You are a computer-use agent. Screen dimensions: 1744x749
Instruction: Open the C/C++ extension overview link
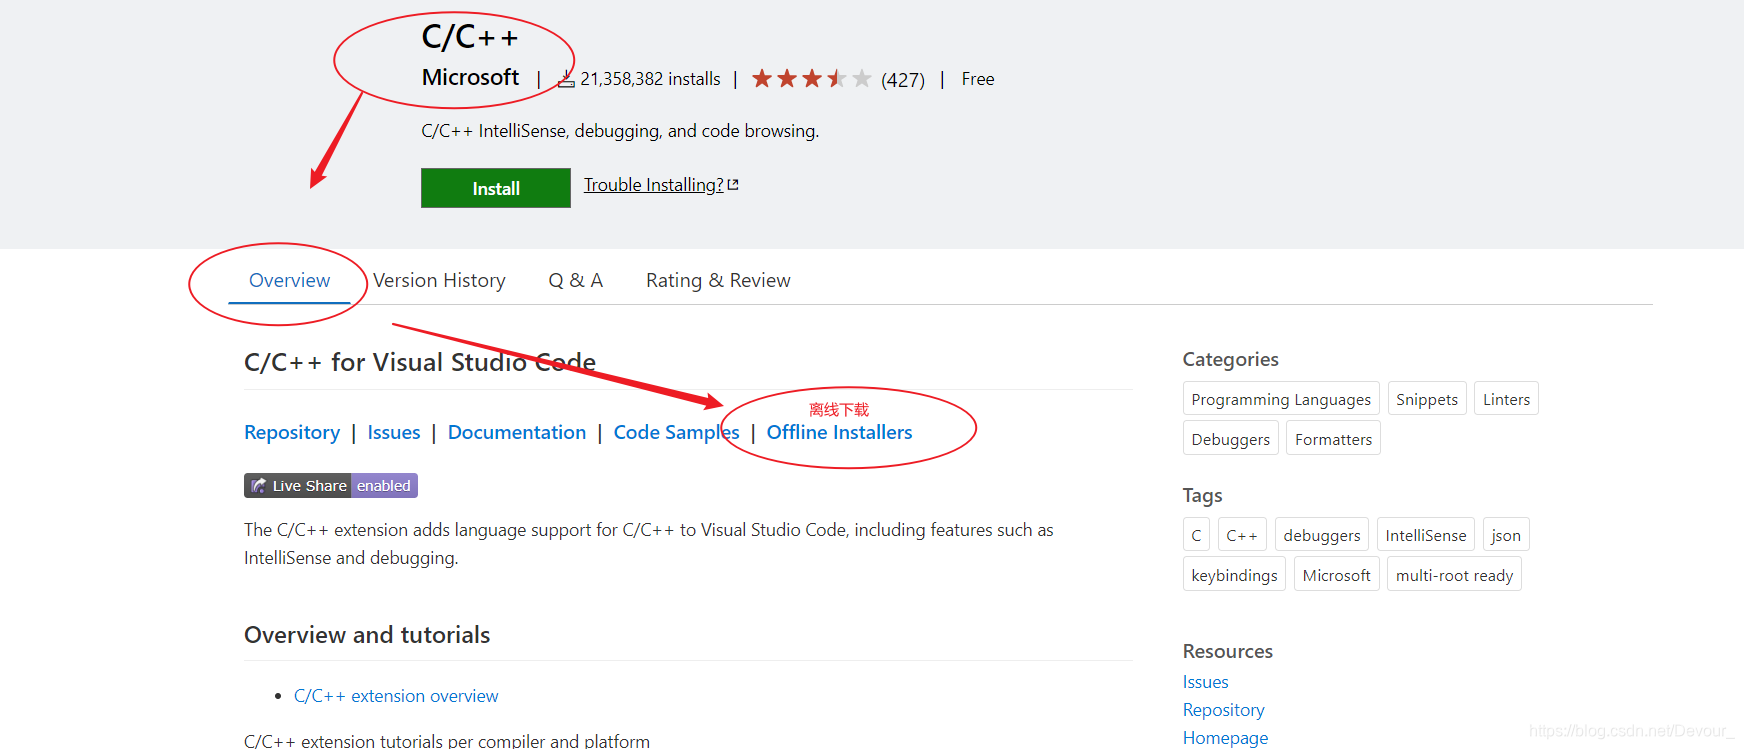(x=396, y=696)
